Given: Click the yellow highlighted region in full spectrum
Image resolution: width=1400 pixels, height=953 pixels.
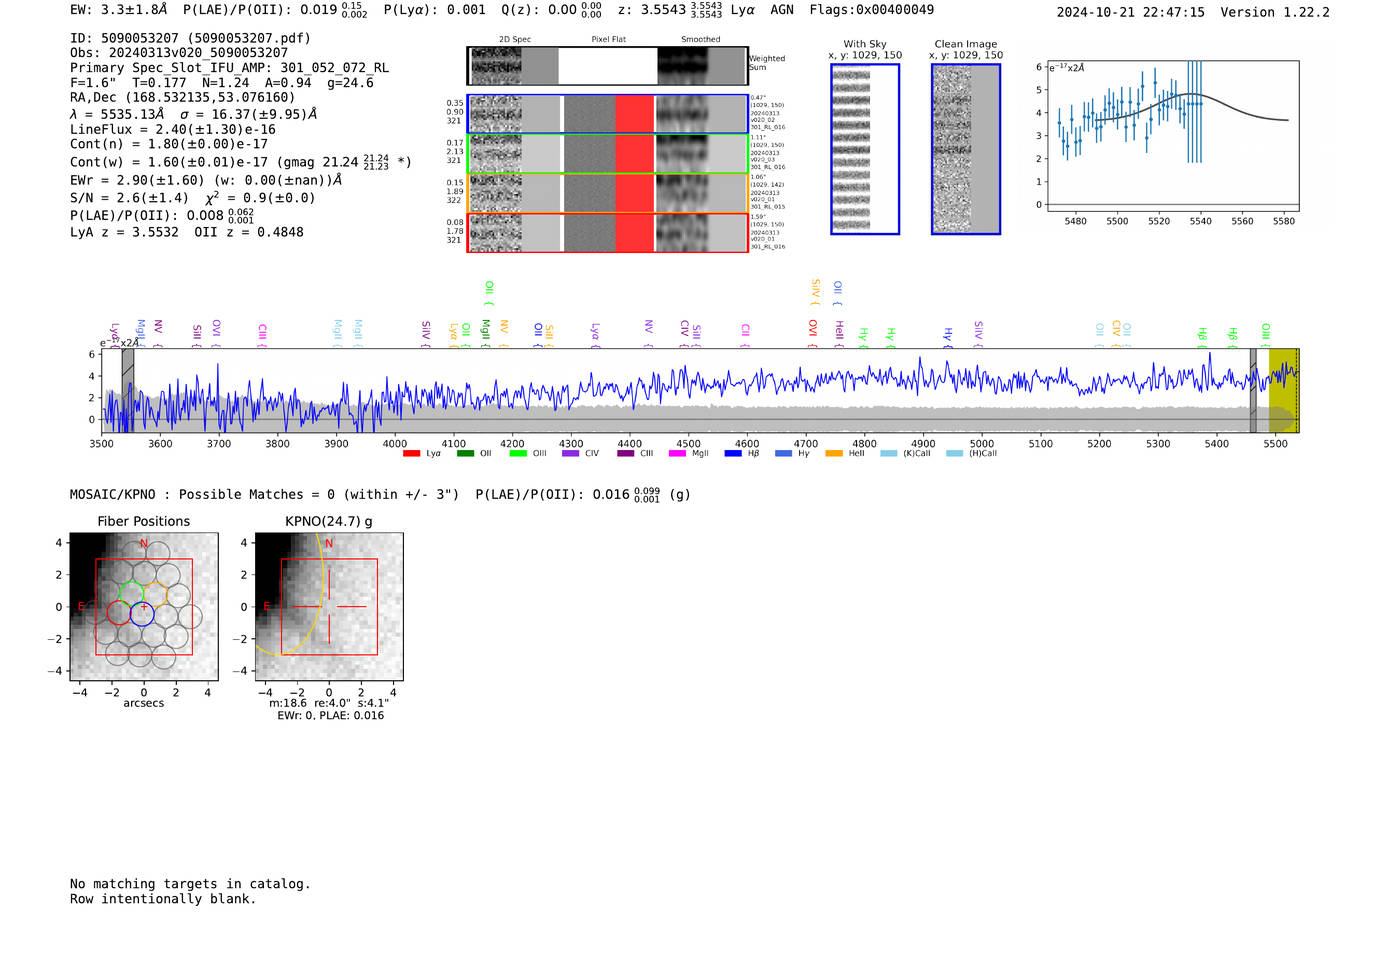Looking at the screenshot, I should pos(1283,391).
